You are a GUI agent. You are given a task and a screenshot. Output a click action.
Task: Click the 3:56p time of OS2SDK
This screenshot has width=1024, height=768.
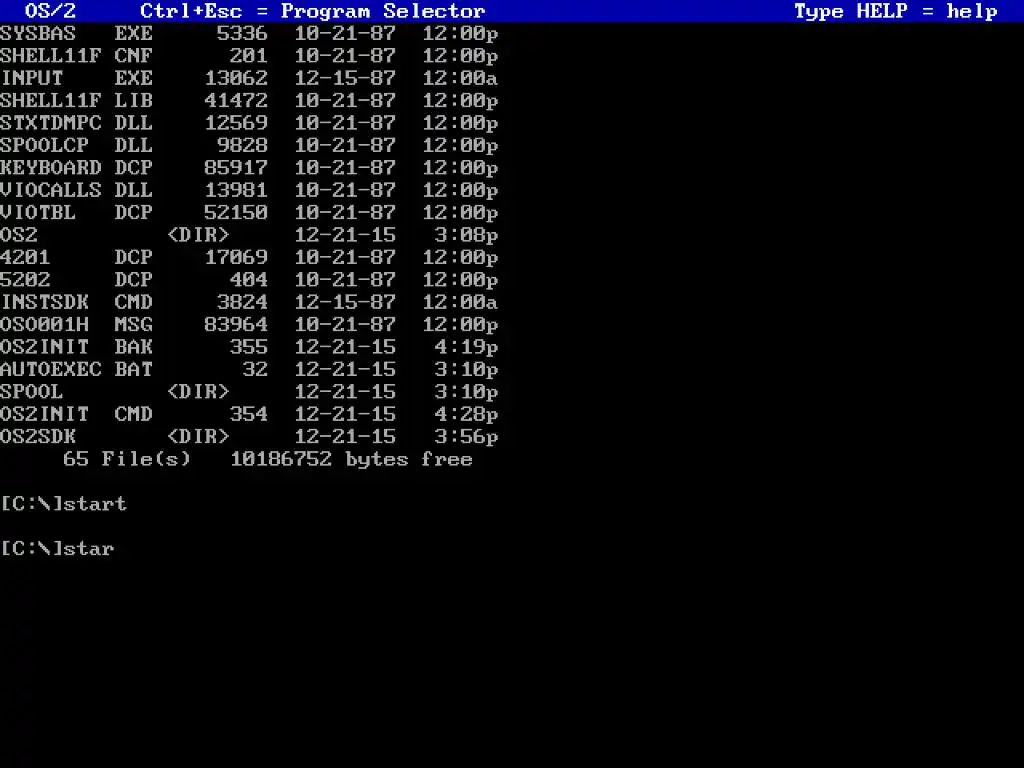pyautogui.click(x=466, y=436)
